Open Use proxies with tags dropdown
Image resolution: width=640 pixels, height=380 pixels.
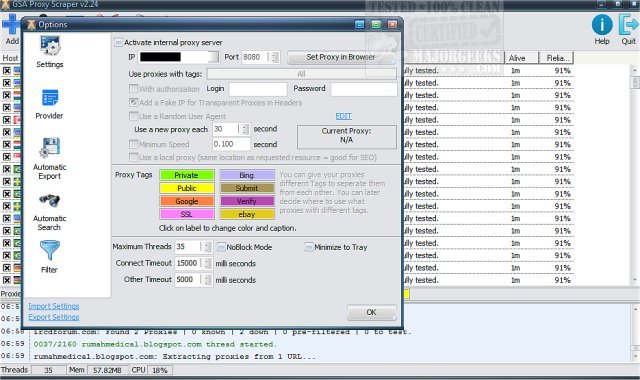click(x=301, y=74)
